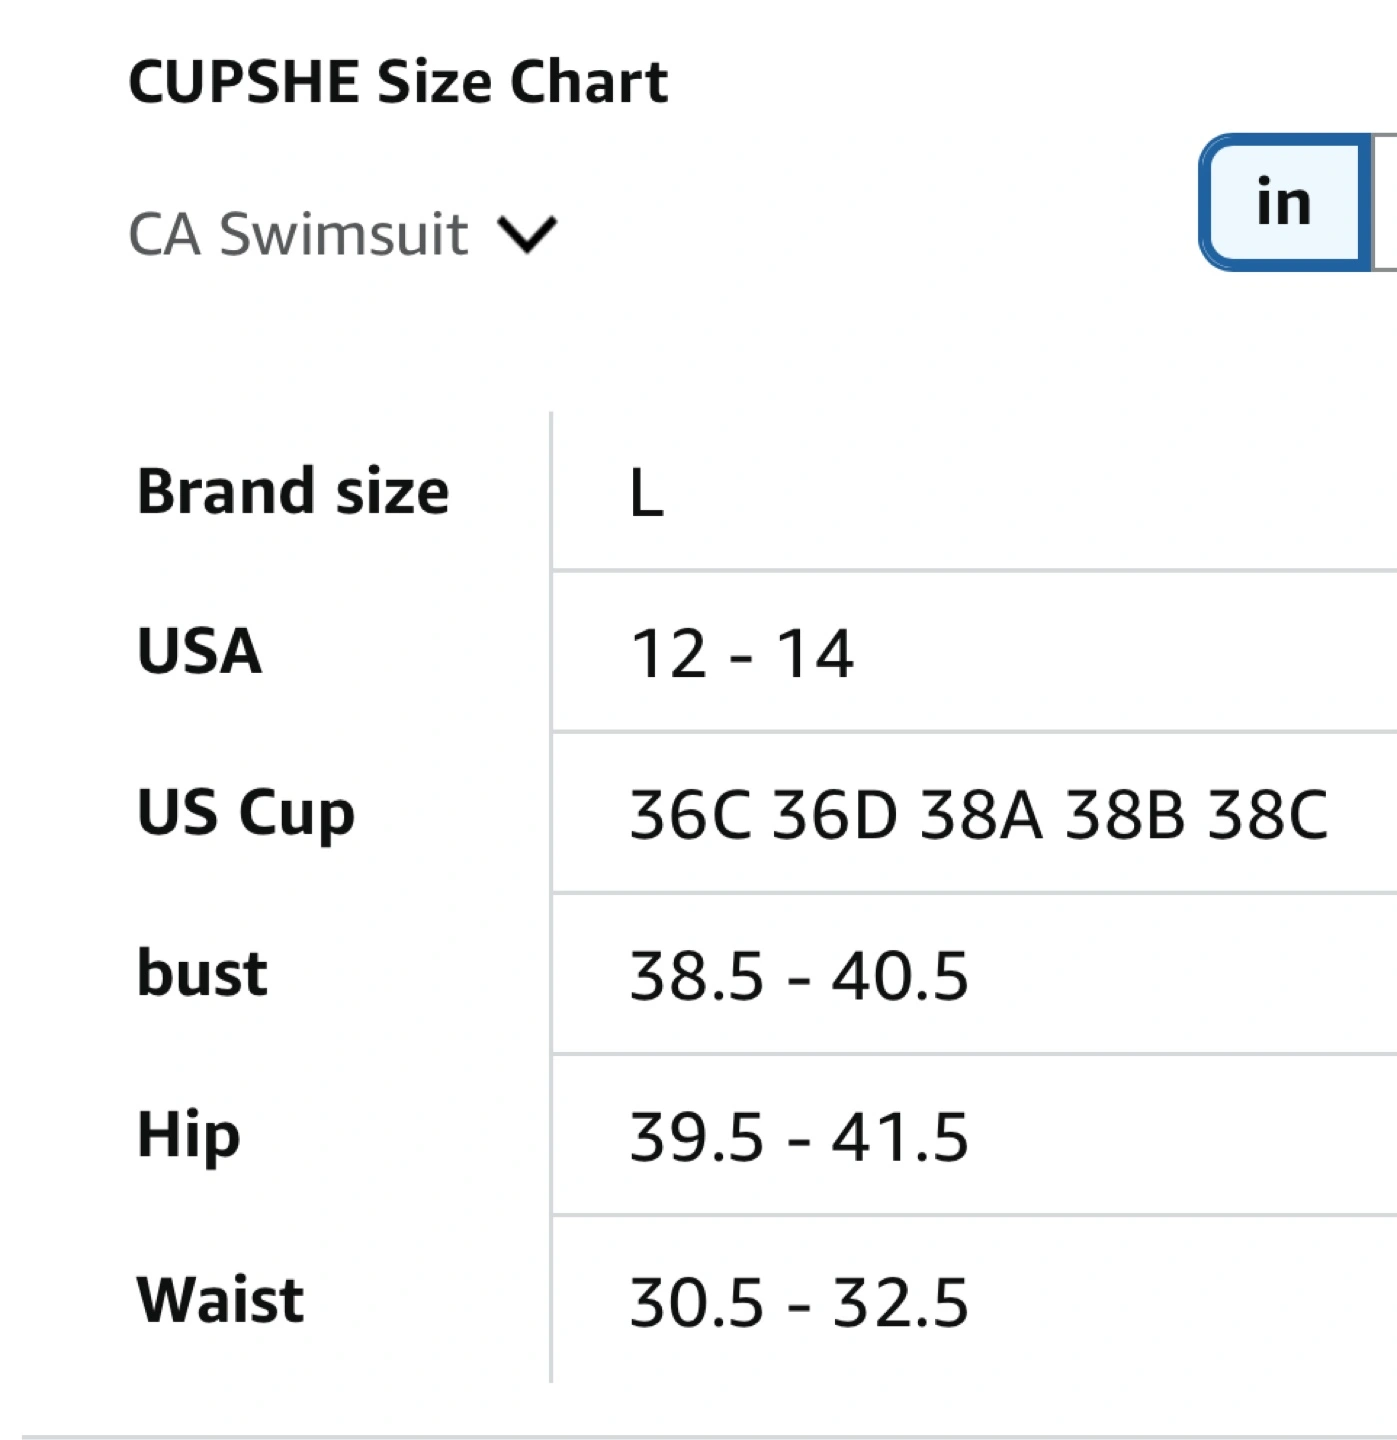Click the 38C cup size text
This screenshot has height=1440, width=1397.
[x=1268, y=814]
